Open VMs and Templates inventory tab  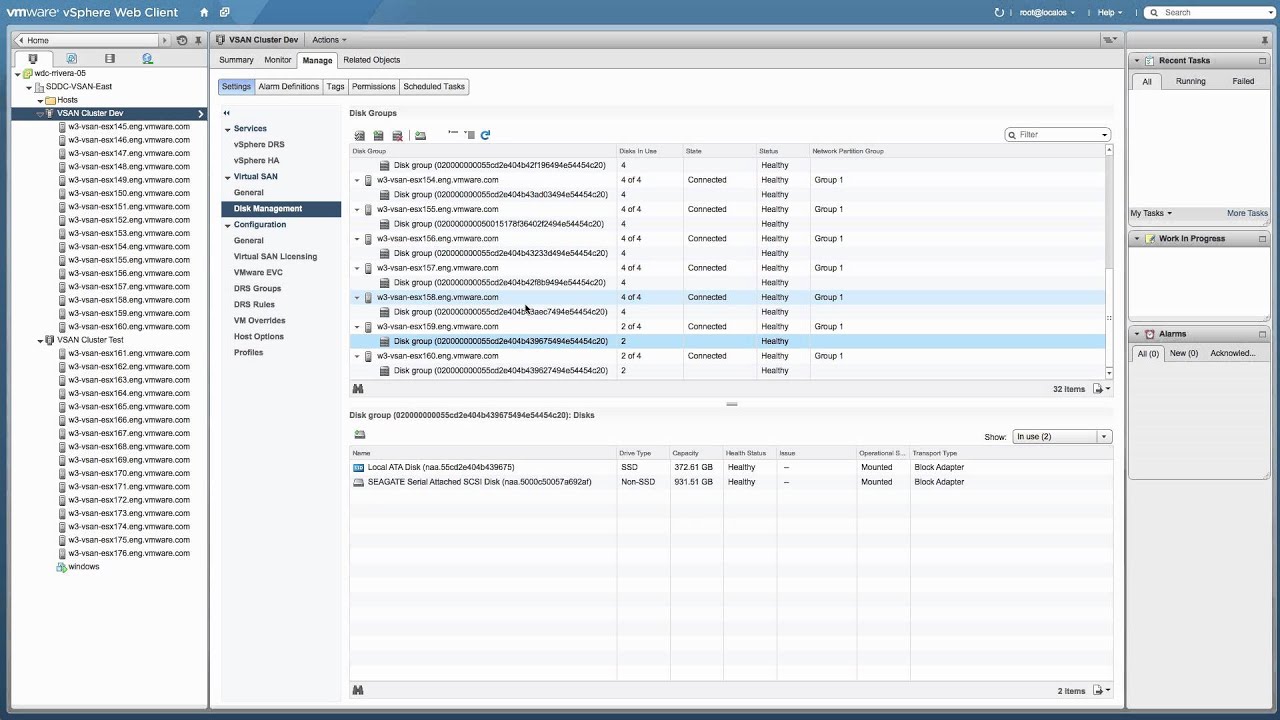(71, 59)
